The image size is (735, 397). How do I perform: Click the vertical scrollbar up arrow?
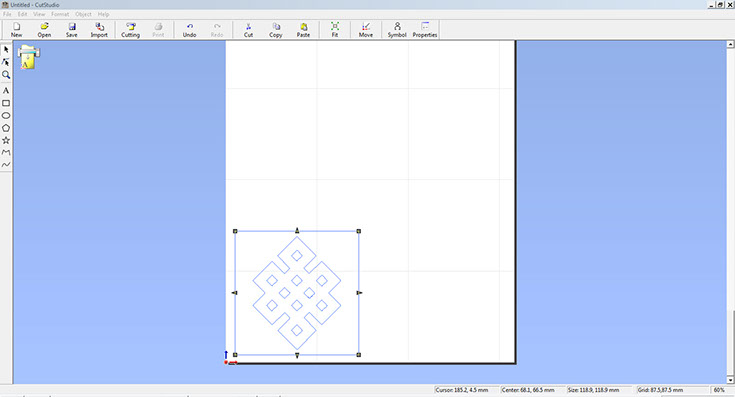[x=730, y=44]
